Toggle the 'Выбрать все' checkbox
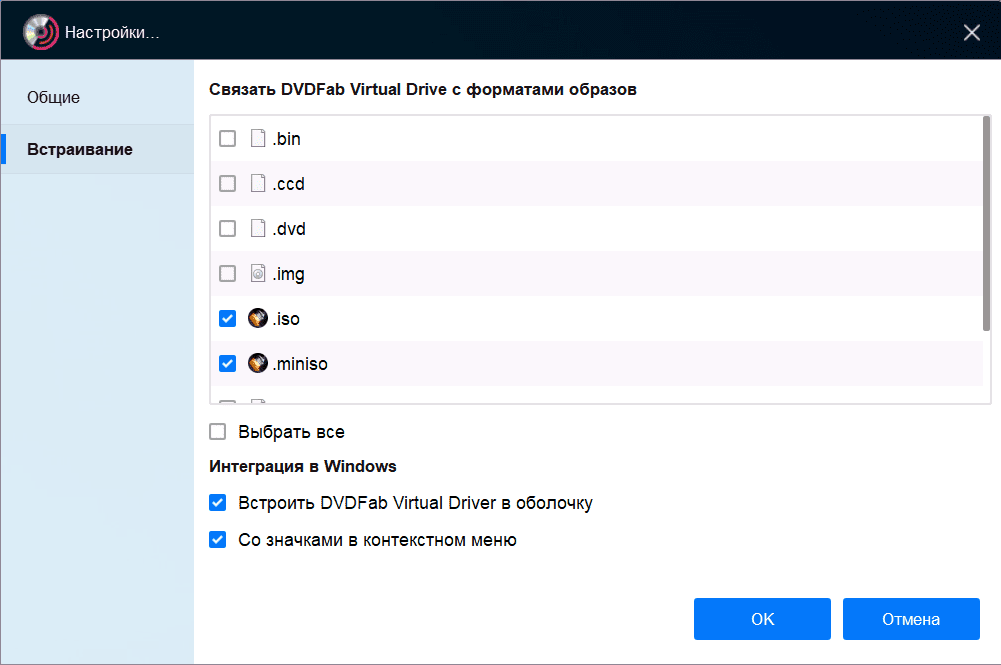 (218, 432)
